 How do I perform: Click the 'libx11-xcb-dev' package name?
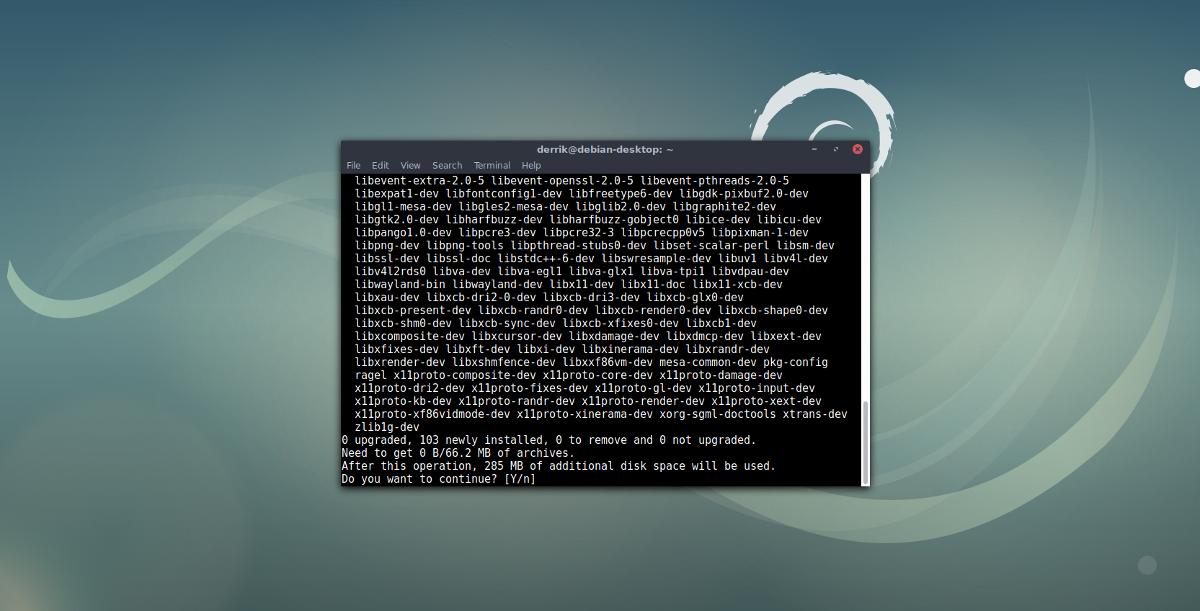737,284
